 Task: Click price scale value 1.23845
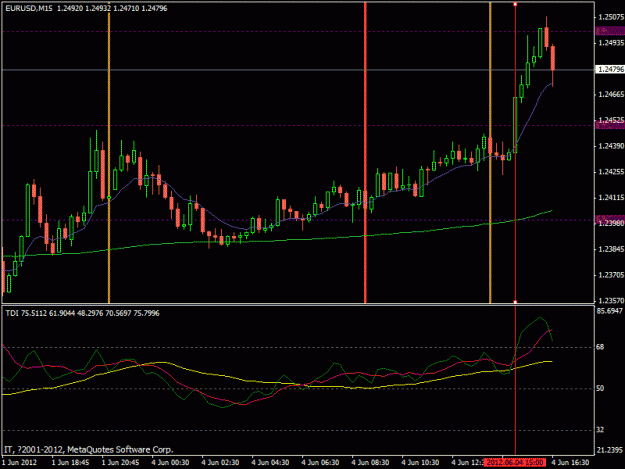coord(611,249)
